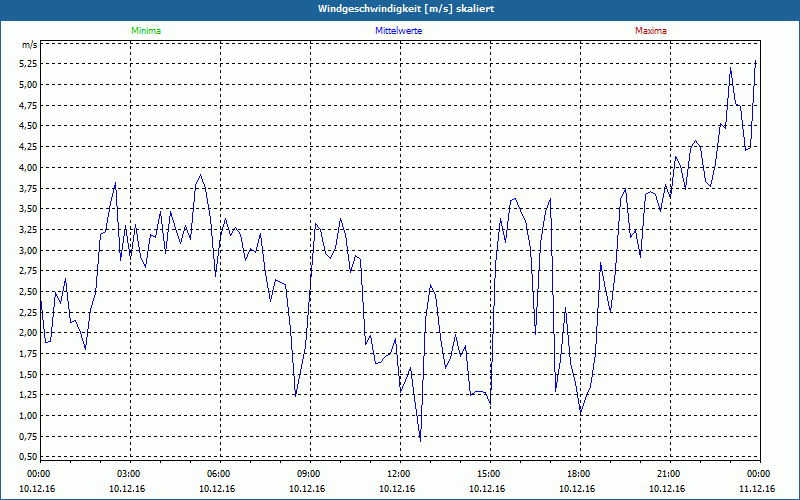This screenshot has height=500, width=800.
Task: Click the 09:00 time axis label
Action: tap(309, 474)
